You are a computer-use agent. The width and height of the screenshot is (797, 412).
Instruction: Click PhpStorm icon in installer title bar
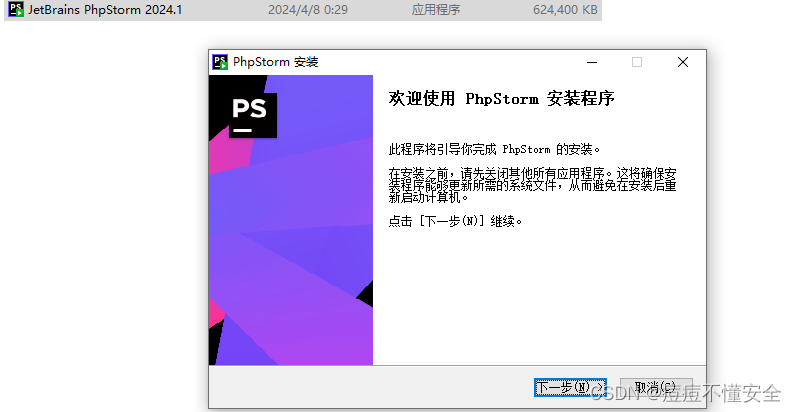tap(220, 62)
